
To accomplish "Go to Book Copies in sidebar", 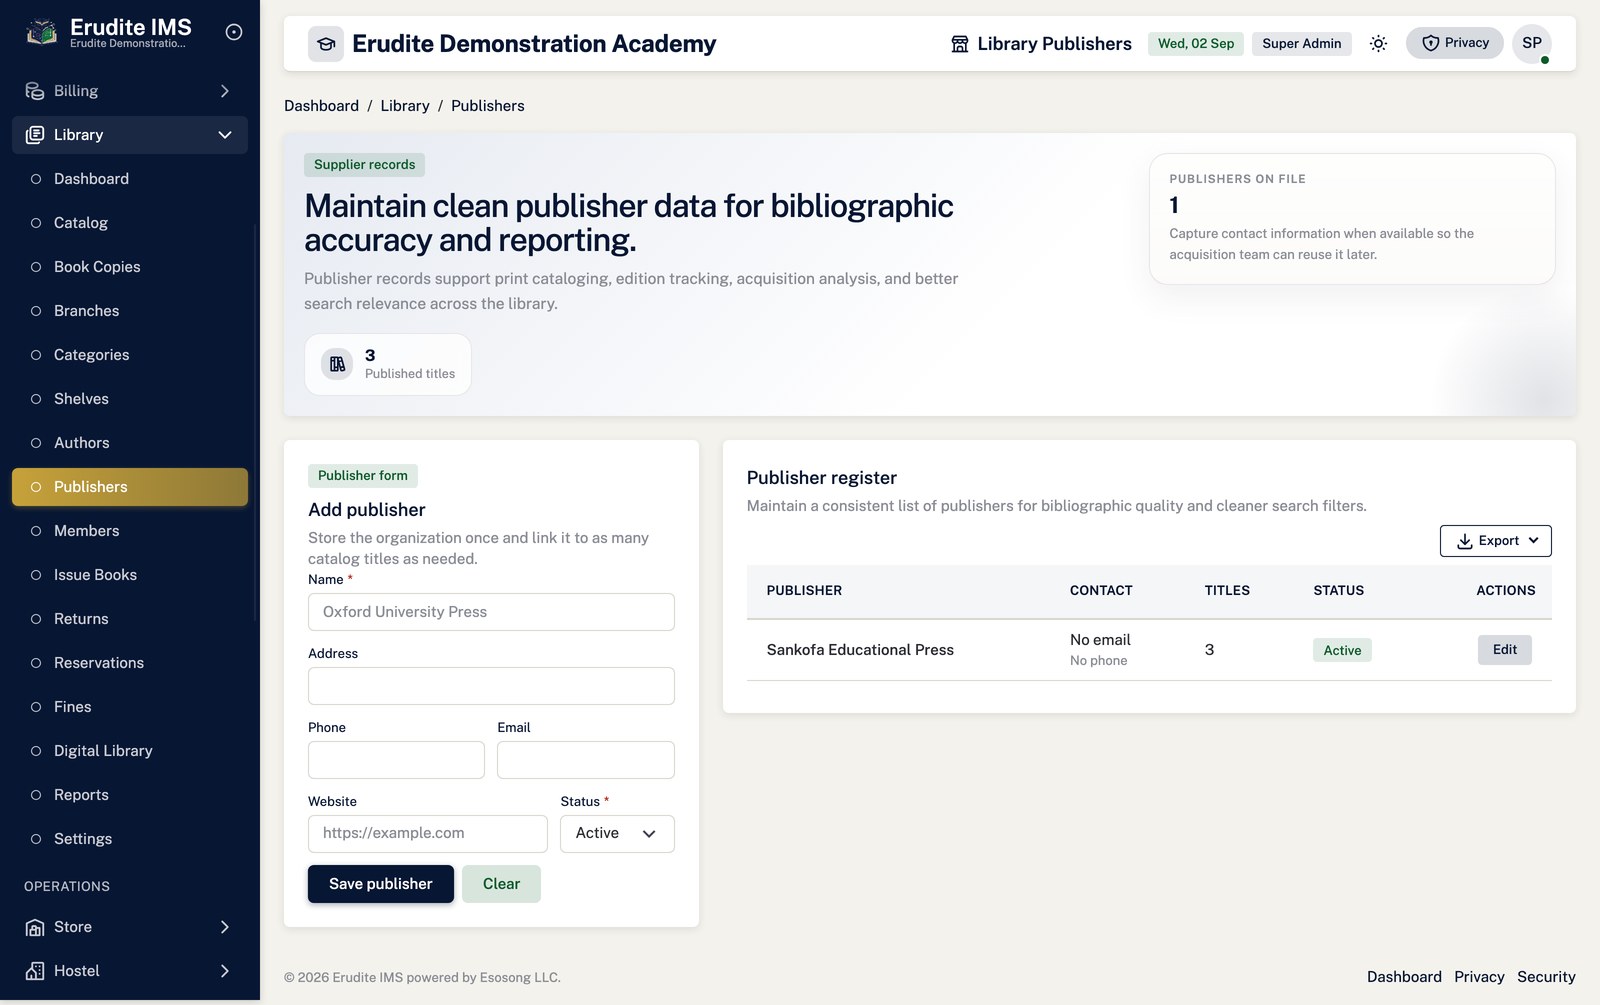I will (x=130, y=267).
